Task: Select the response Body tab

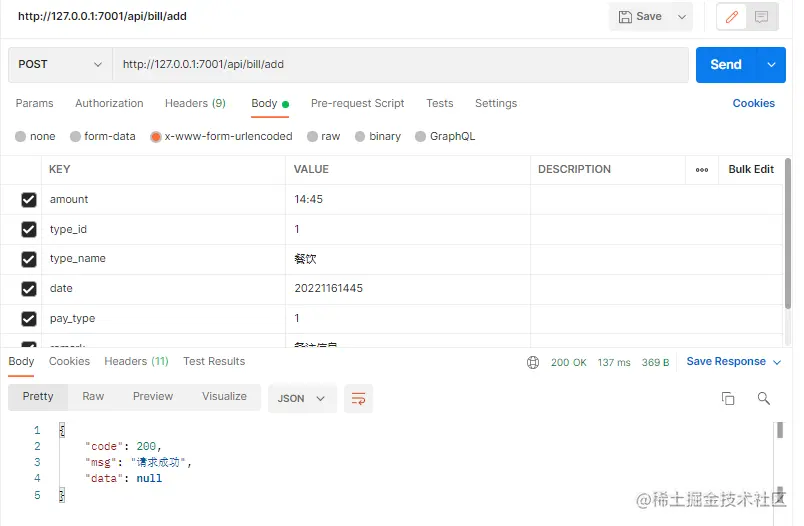Action: [21, 361]
